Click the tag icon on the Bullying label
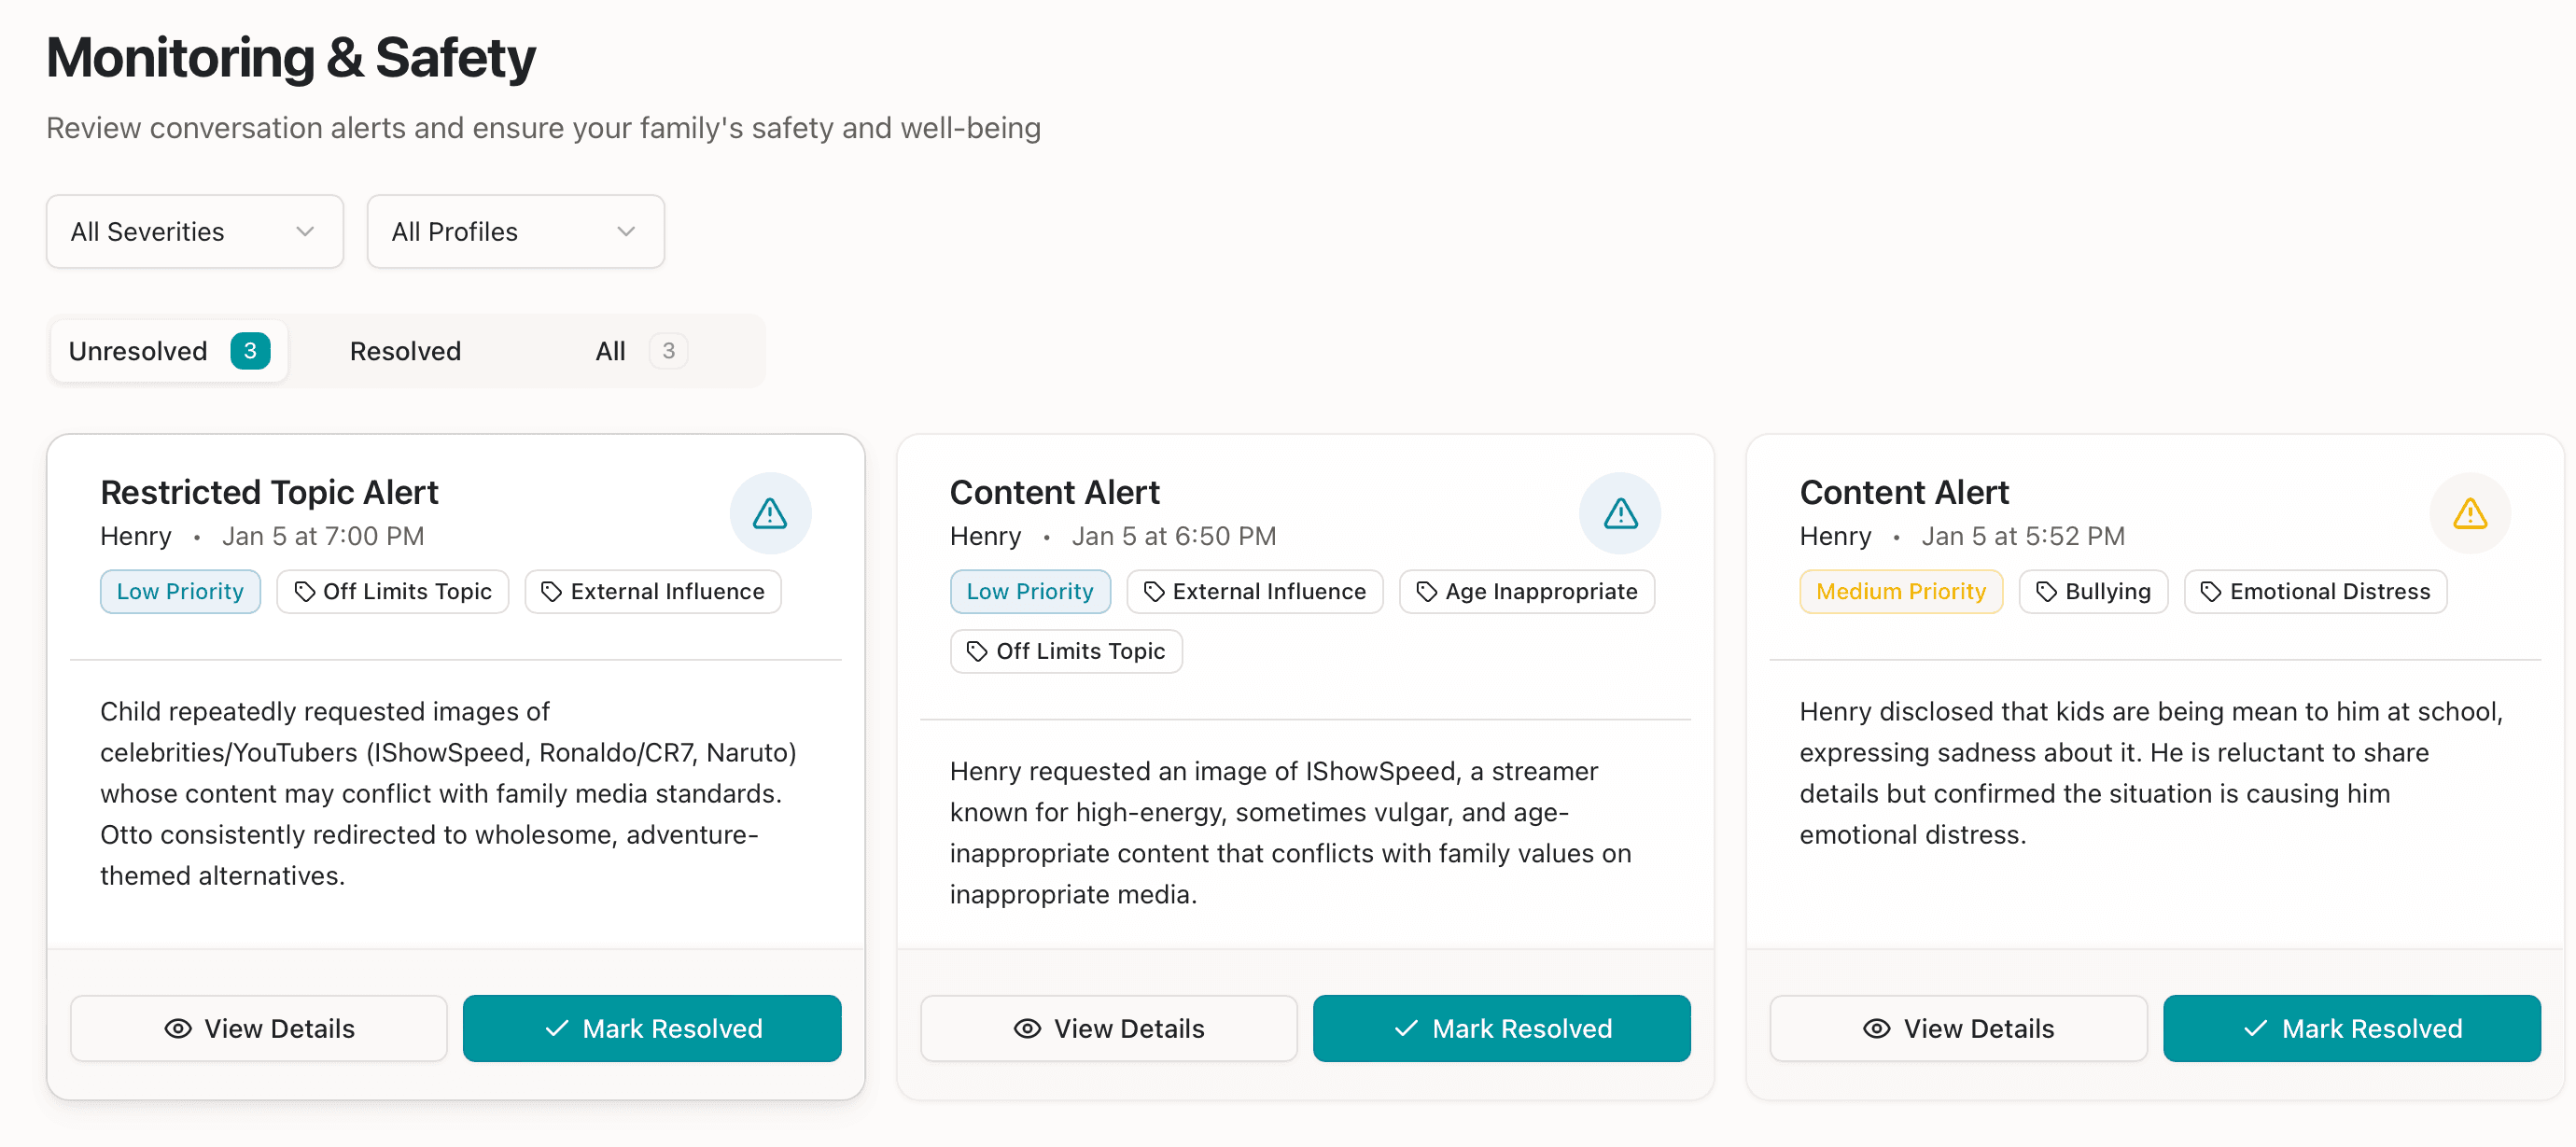 pos(2046,591)
